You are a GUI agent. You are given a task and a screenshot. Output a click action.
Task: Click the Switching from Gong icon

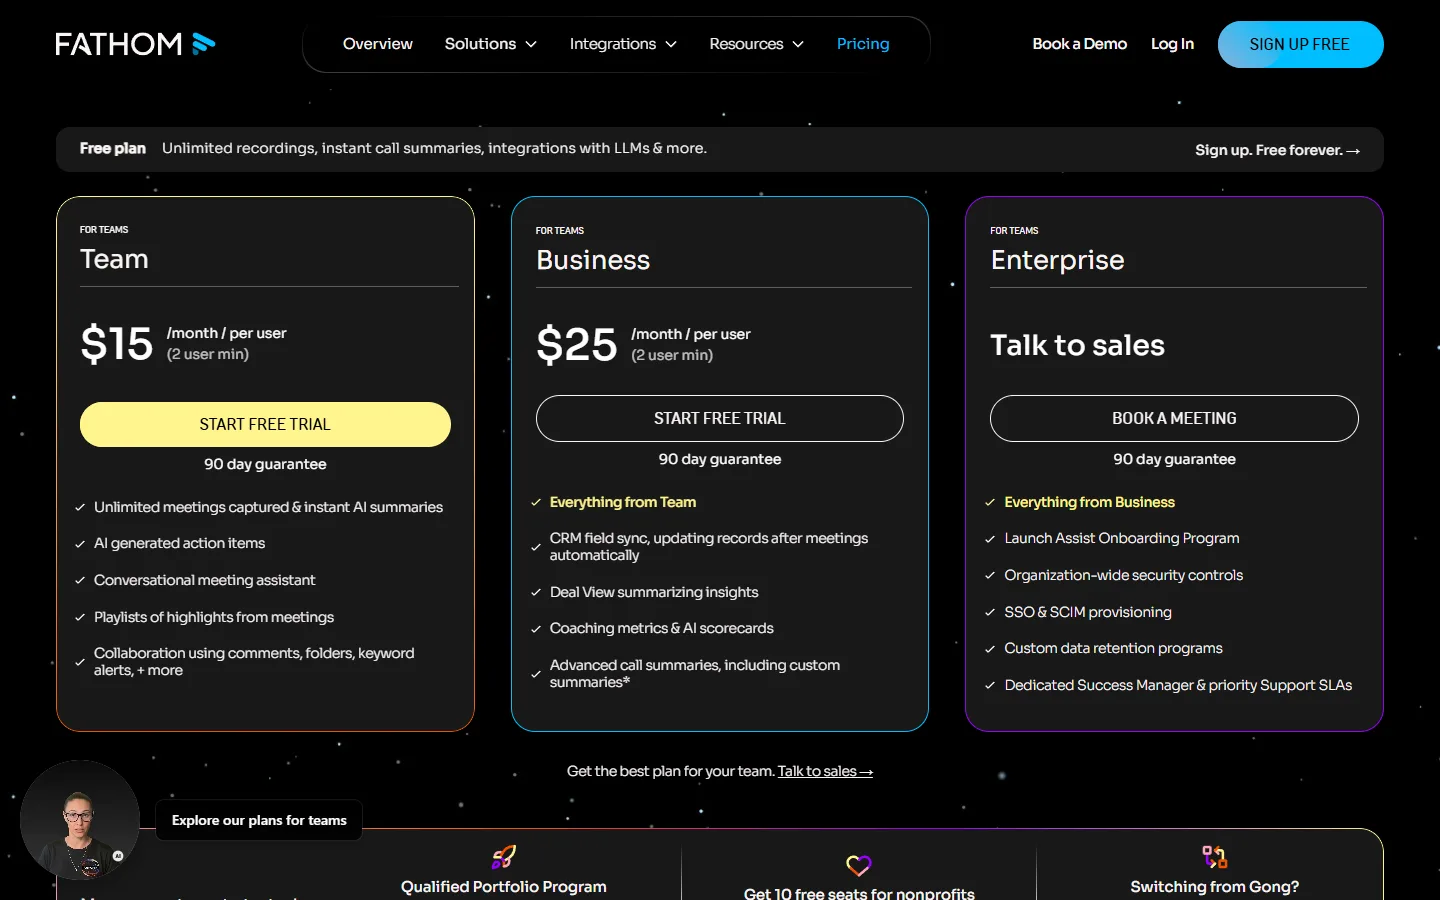(x=1215, y=857)
